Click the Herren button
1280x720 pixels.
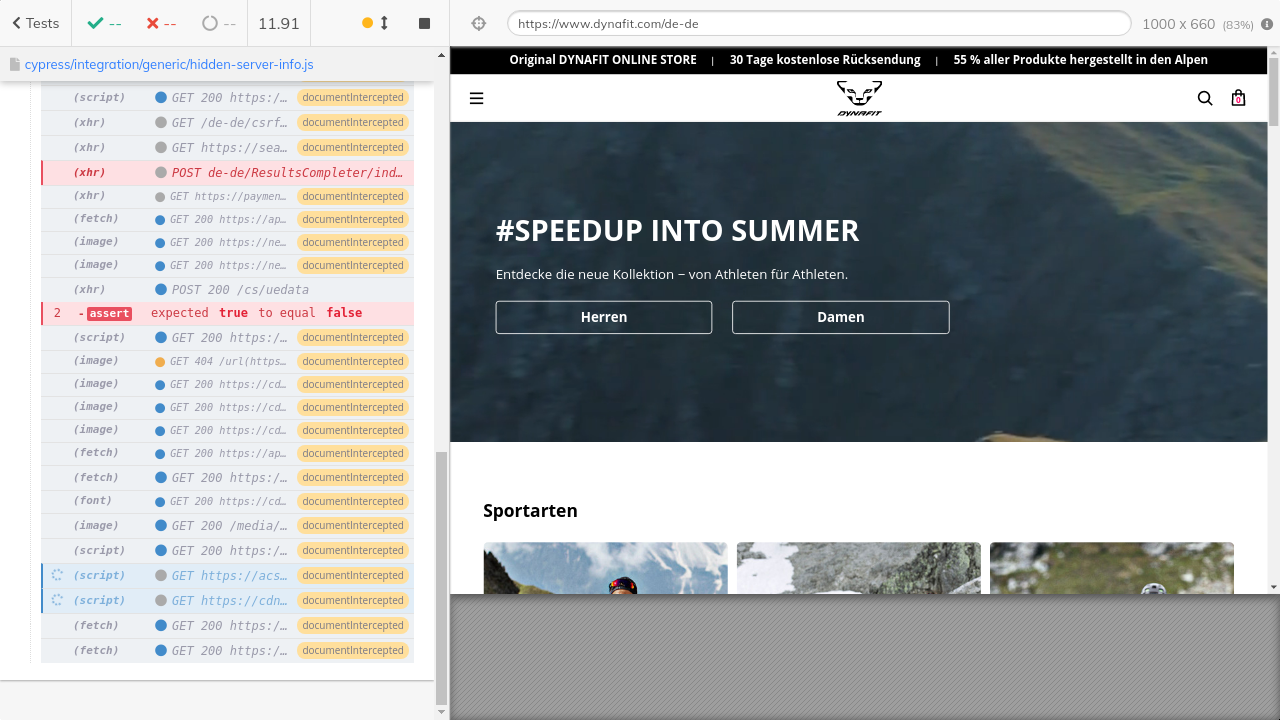604,317
